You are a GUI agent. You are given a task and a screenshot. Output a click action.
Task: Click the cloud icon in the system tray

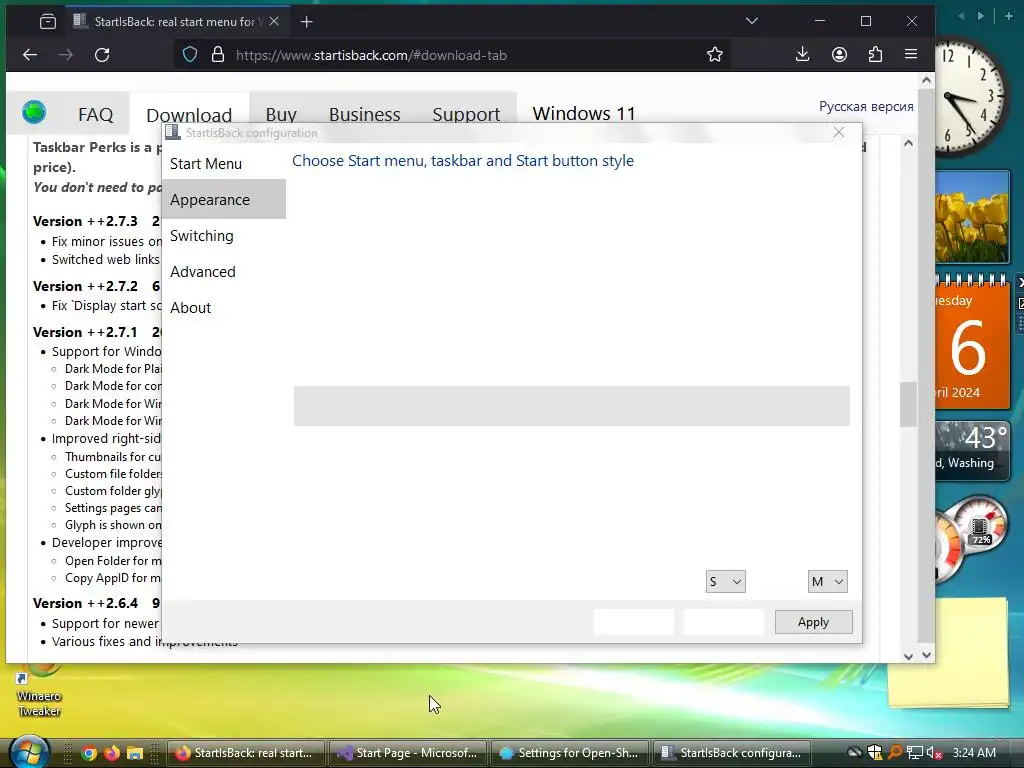click(x=854, y=752)
